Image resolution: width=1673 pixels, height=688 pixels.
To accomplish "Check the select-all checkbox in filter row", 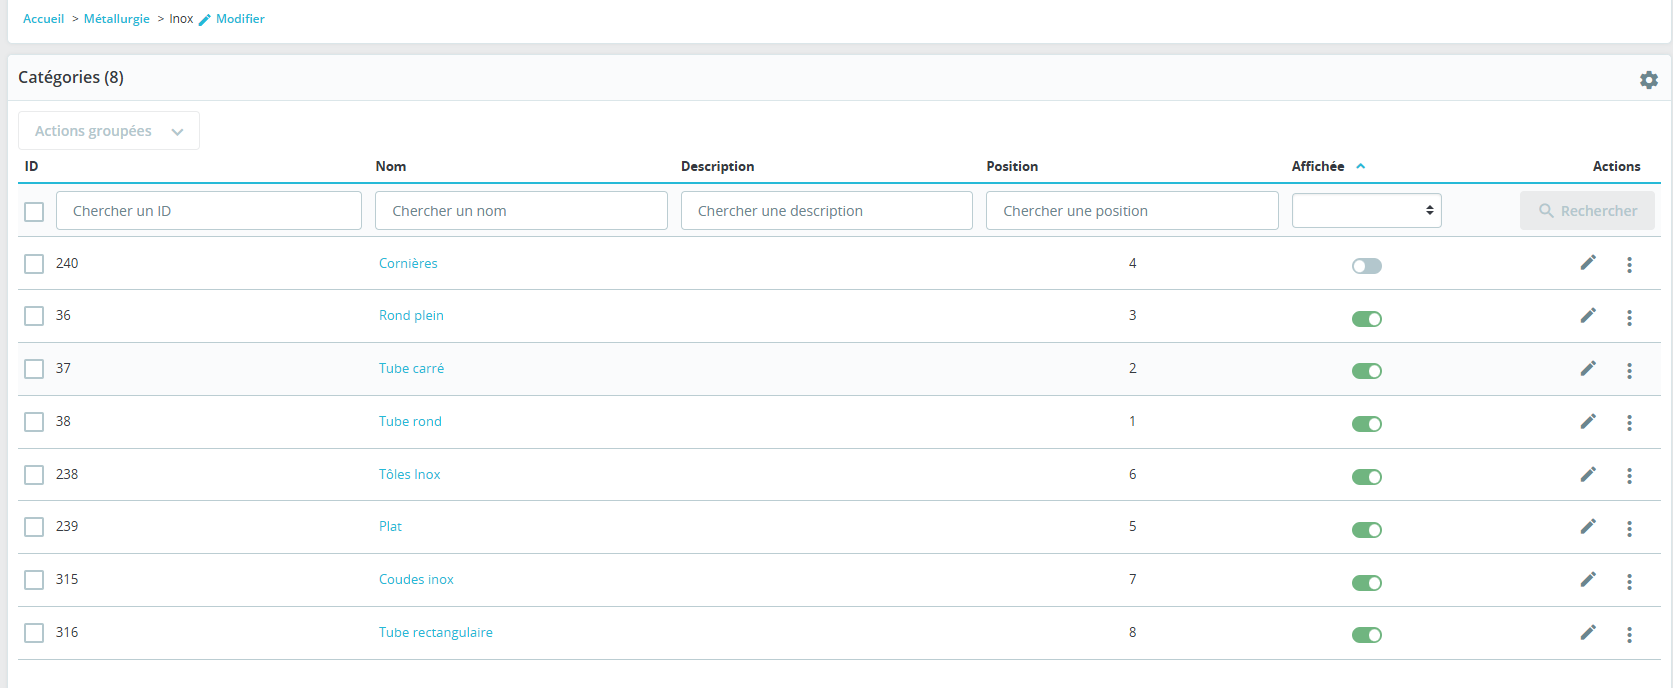I will (34, 212).
